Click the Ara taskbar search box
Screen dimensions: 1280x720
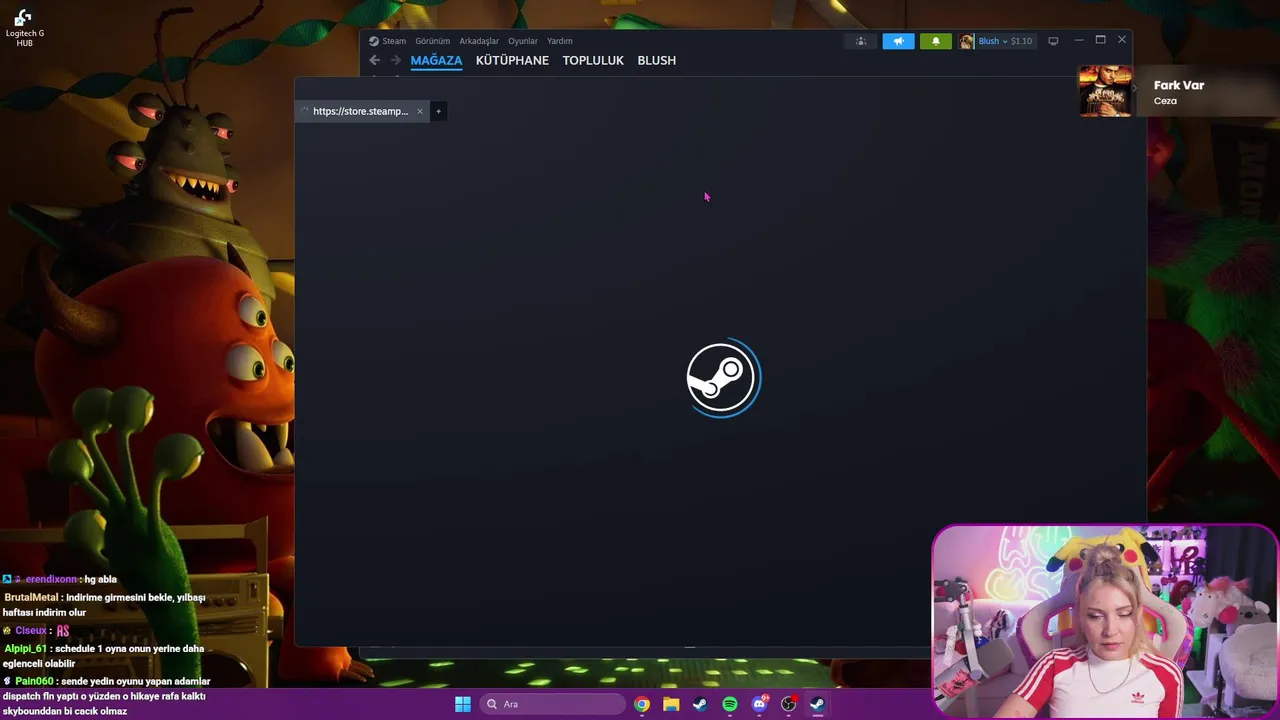pos(552,704)
